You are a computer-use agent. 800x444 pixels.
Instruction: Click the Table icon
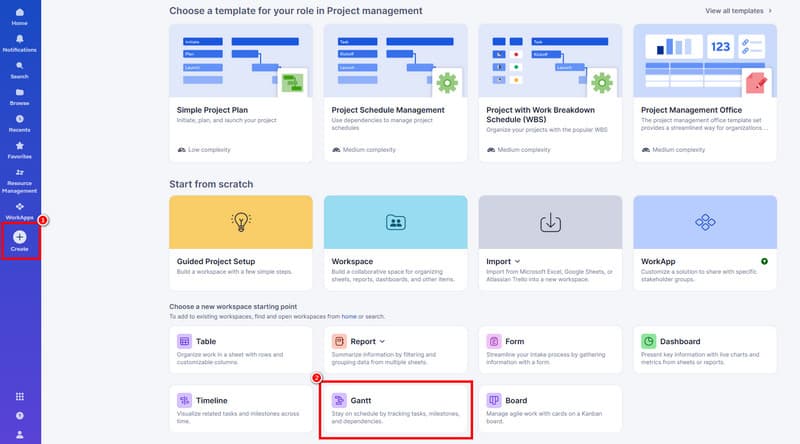coord(184,341)
